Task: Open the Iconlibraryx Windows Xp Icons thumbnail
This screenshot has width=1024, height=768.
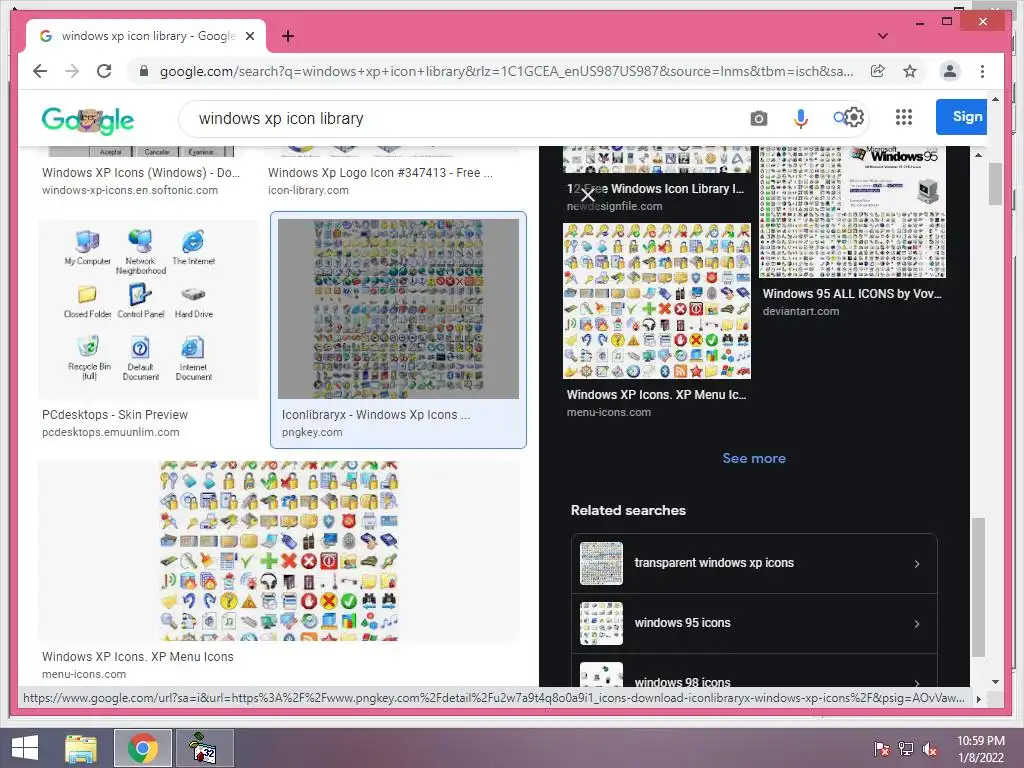Action: [x=398, y=308]
